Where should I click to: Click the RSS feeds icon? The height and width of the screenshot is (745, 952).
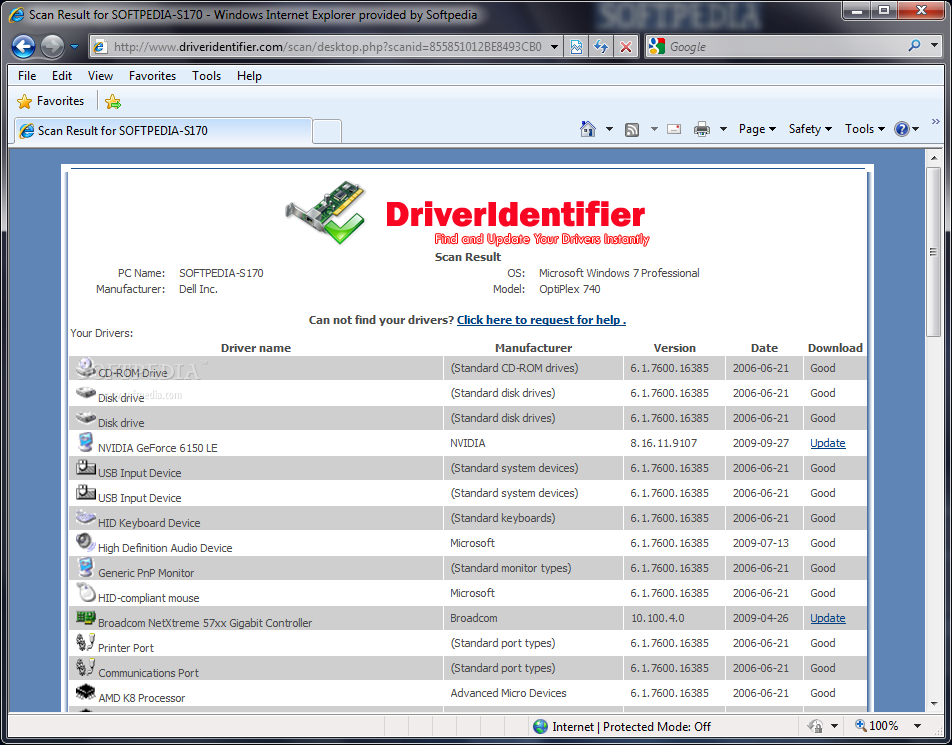(x=631, y=128)
